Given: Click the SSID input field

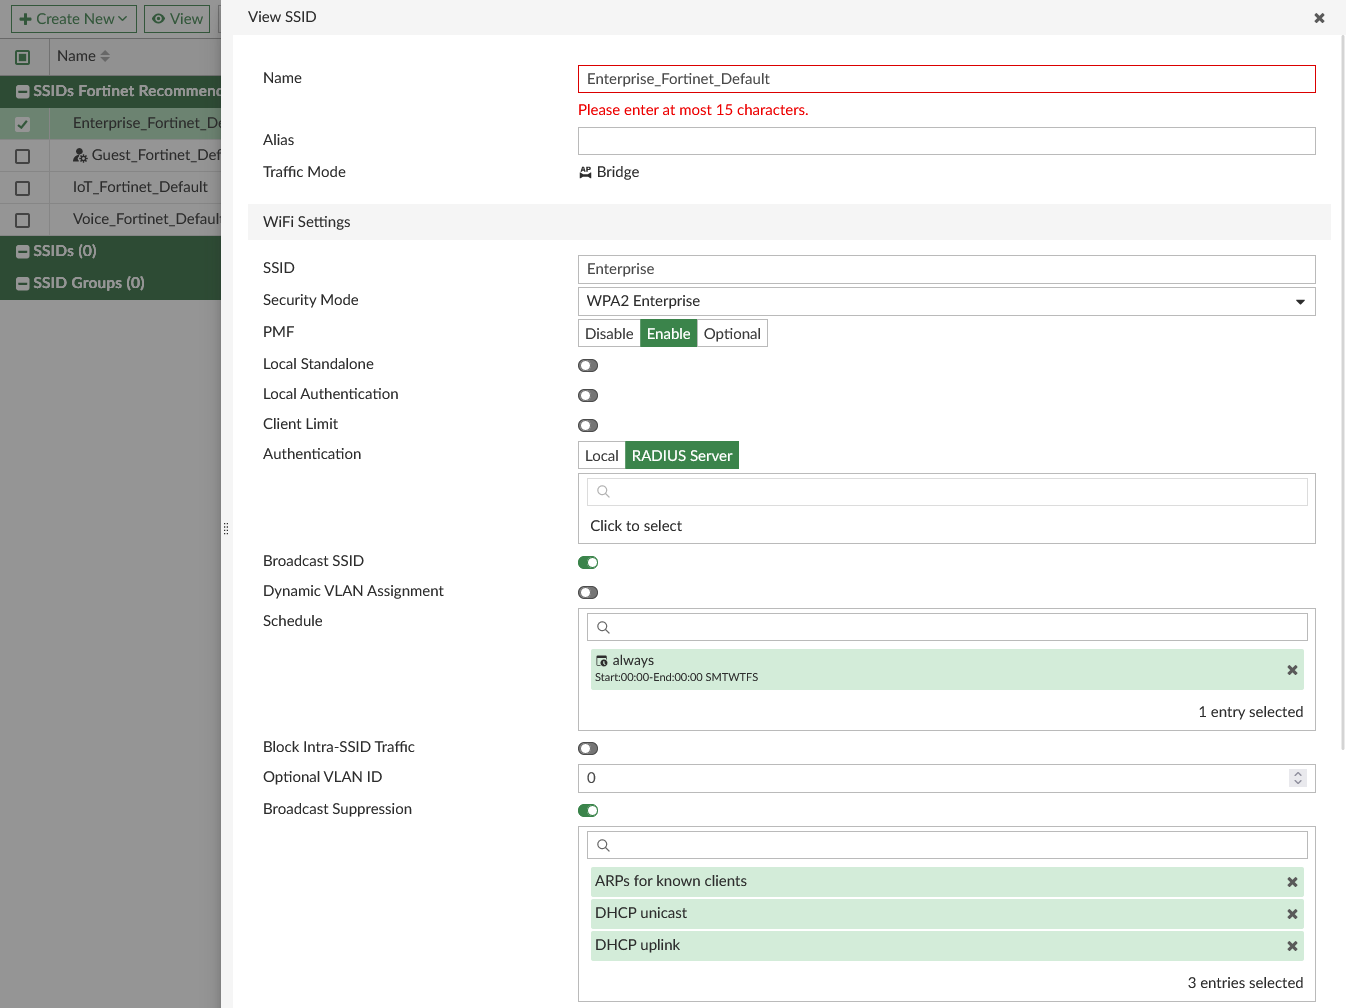Looking at the screenshot, I should click(x=946, y=269).
